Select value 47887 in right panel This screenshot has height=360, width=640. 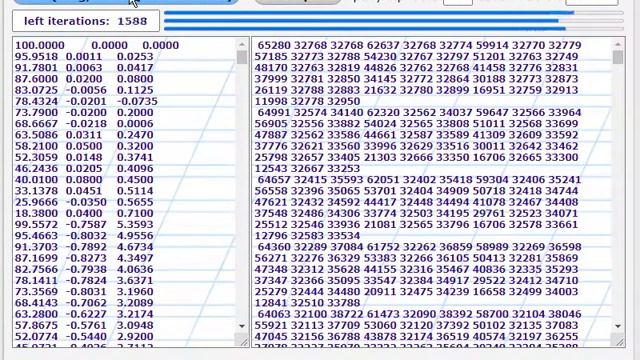point(271,135)
